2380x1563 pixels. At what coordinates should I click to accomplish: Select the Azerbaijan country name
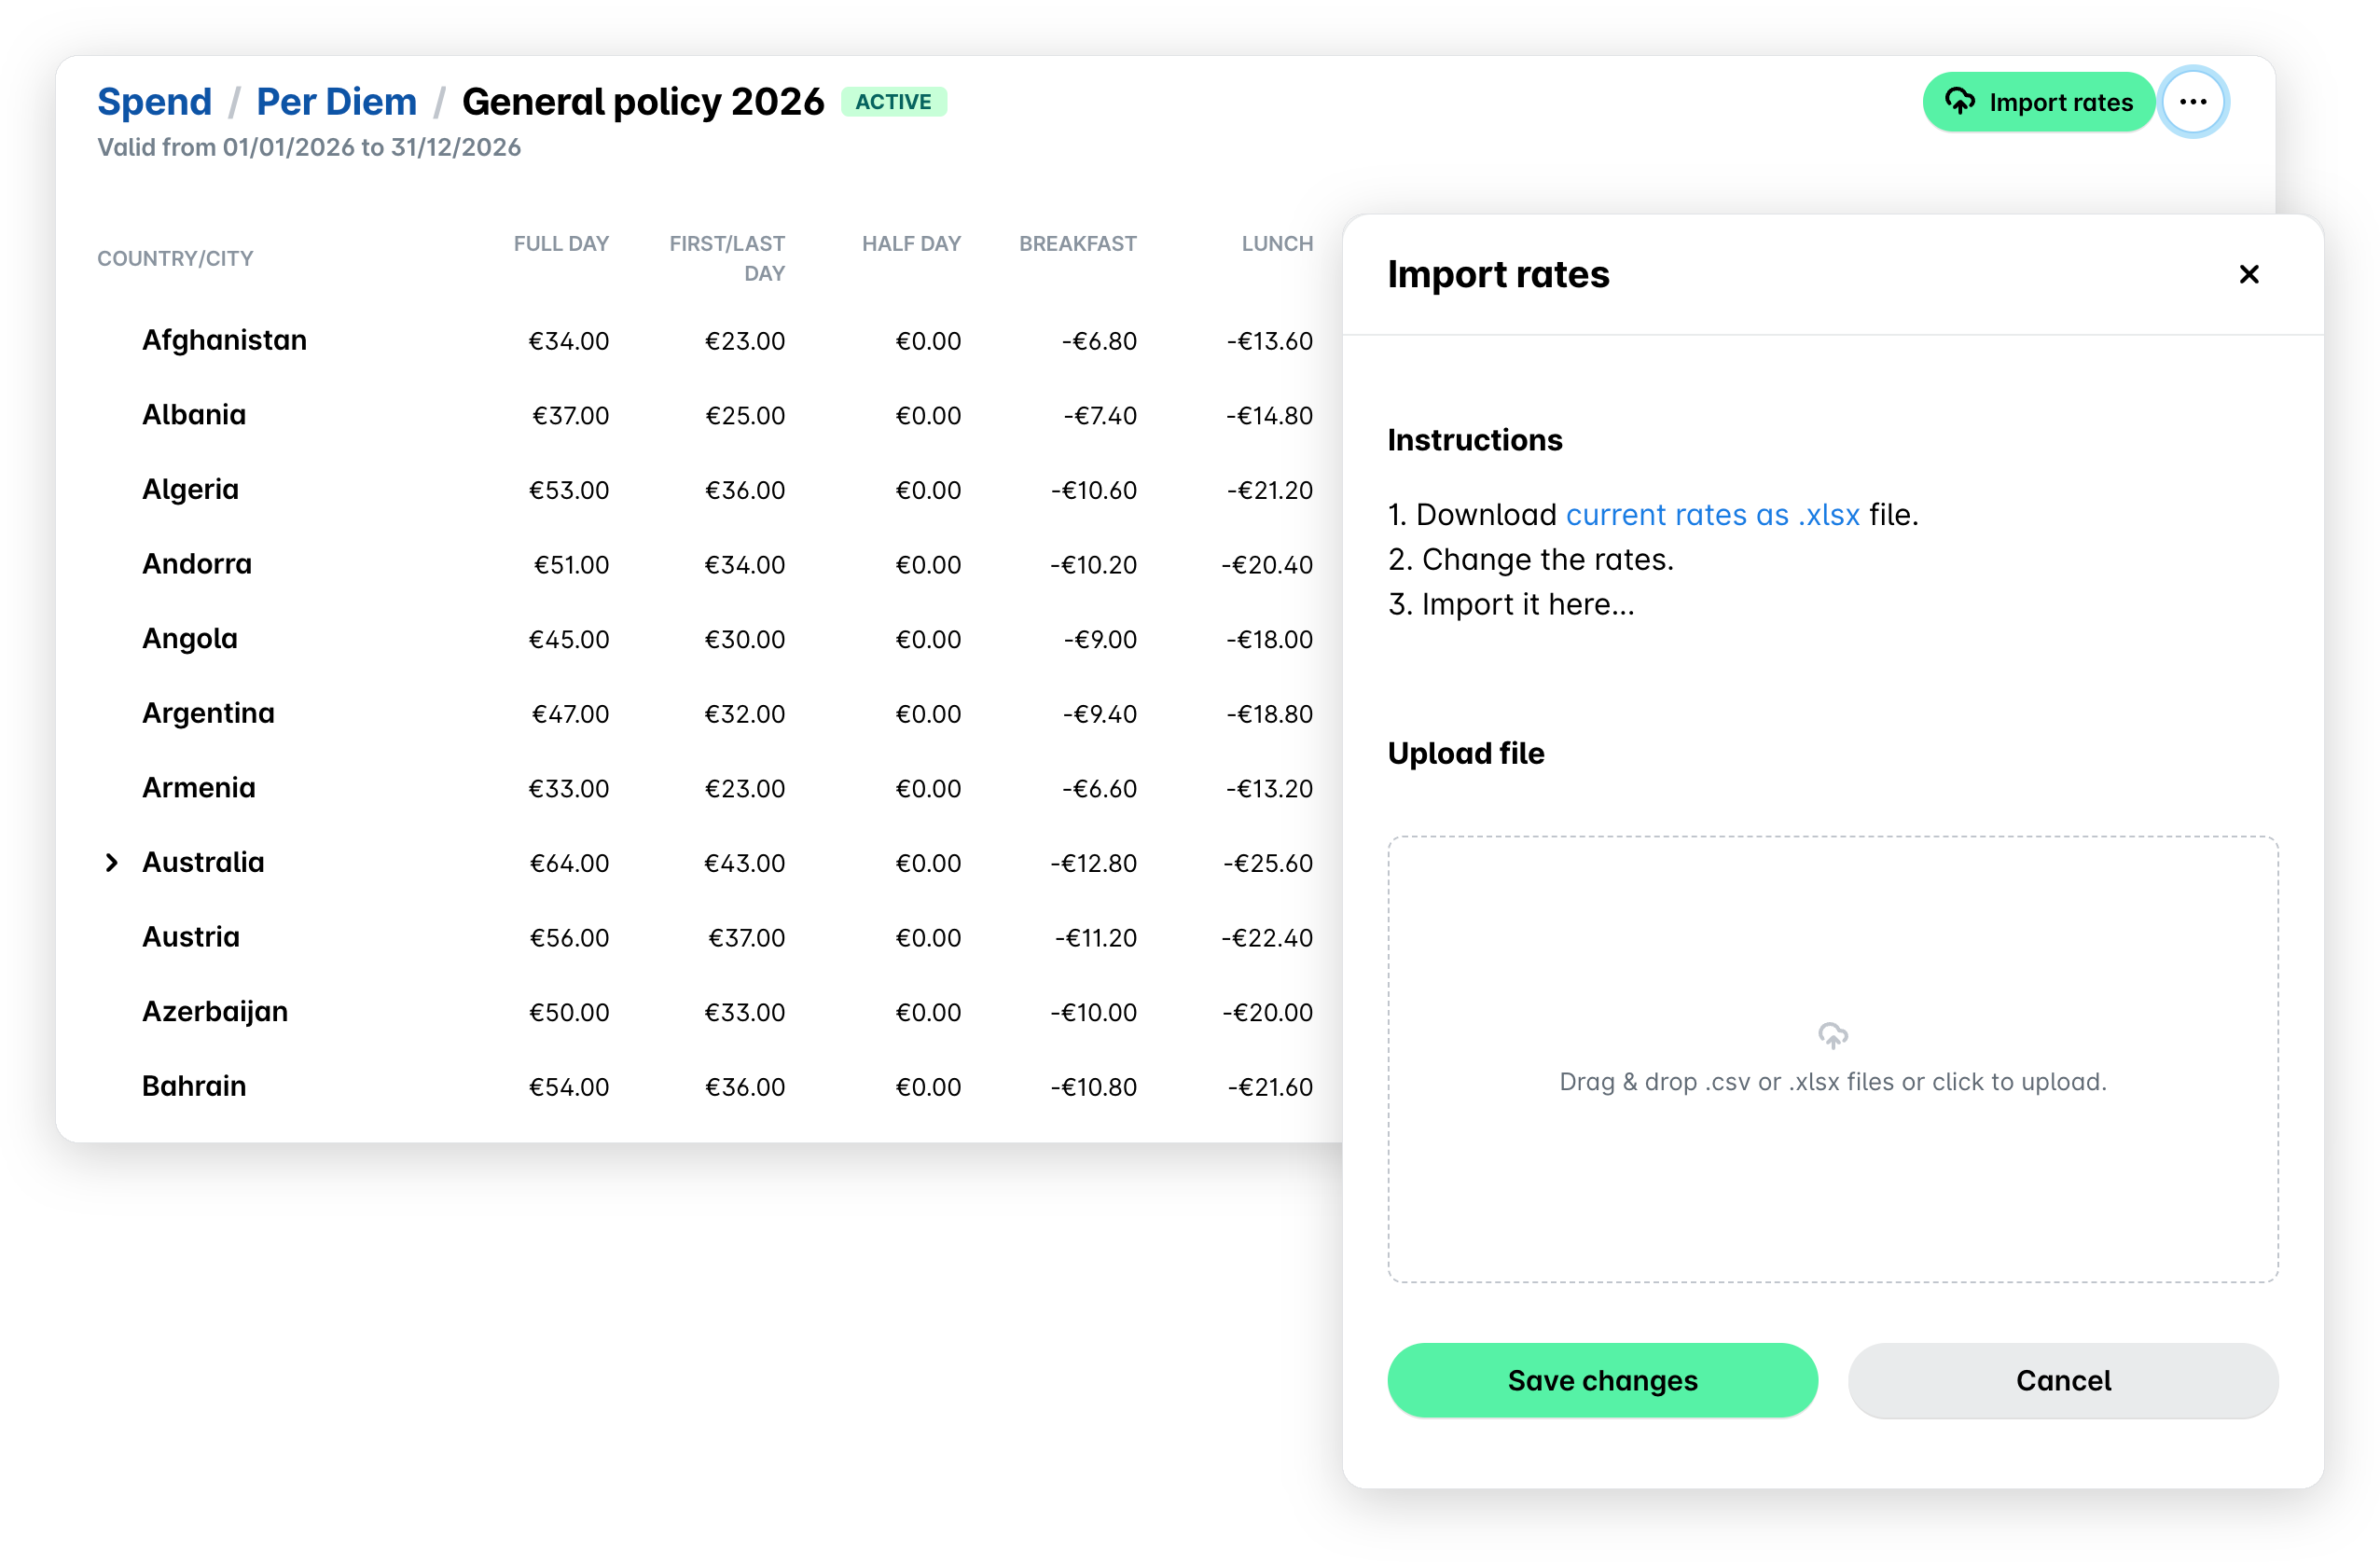(x=215, y=1011)
